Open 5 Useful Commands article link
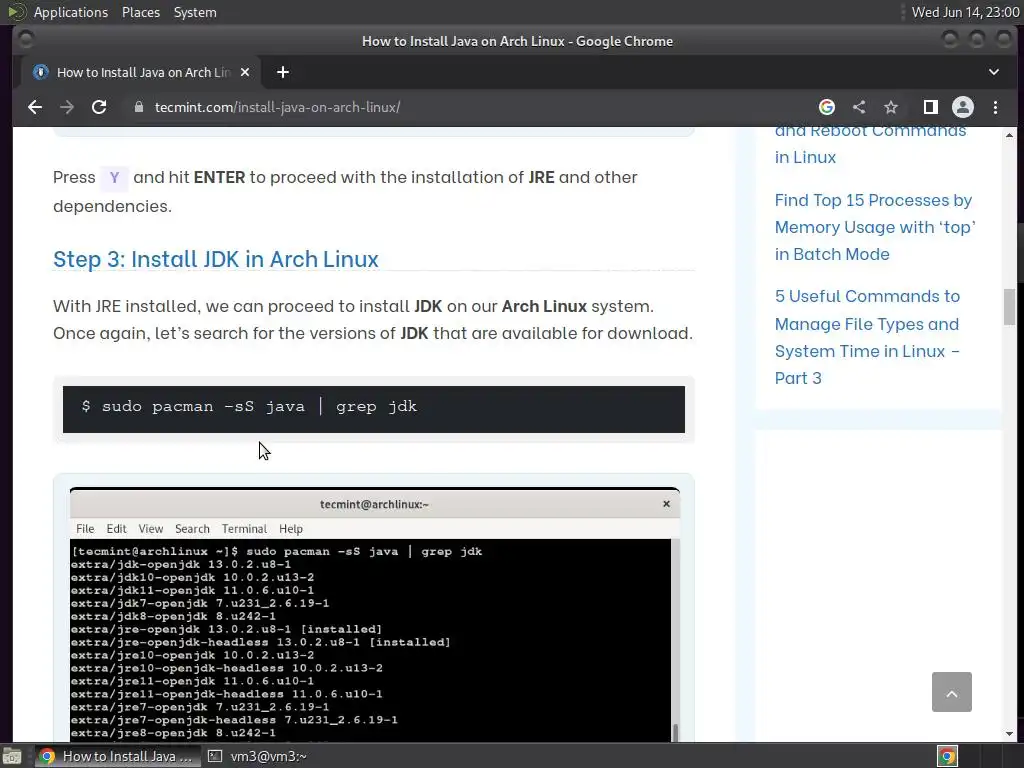The width and height of the screenshot is (1024, 768). (867, 337)
